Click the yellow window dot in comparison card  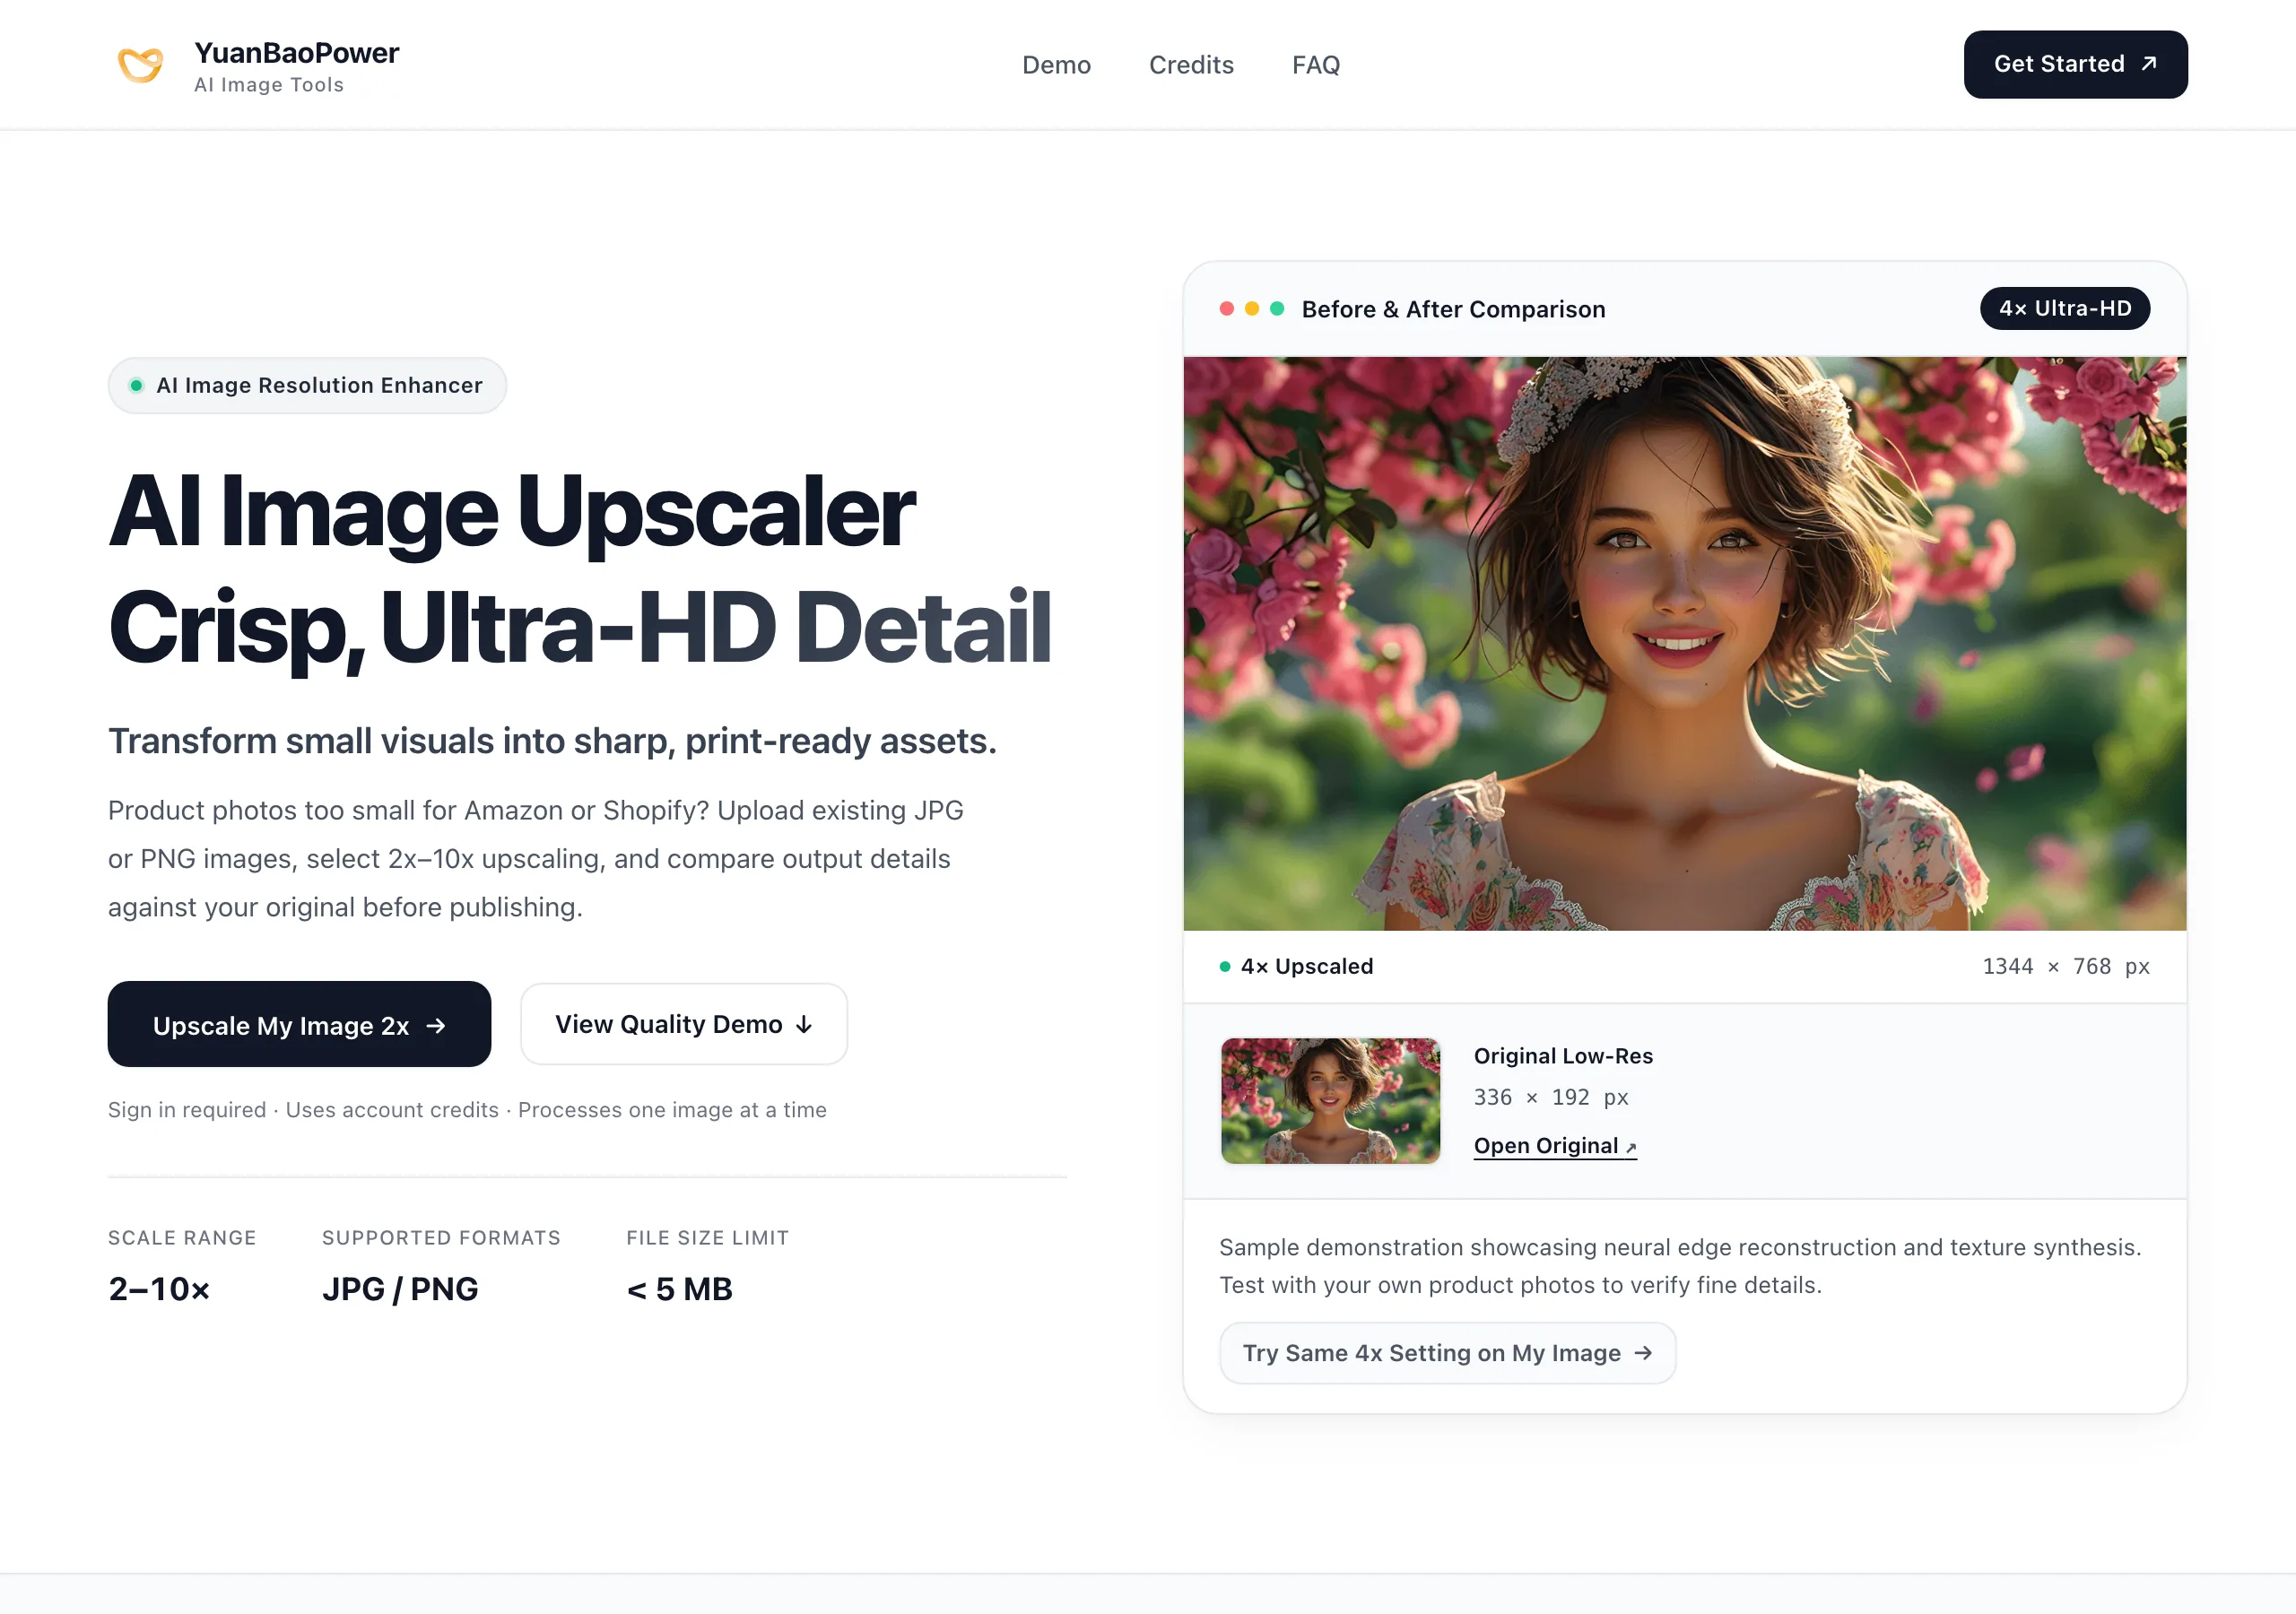tap(1252, 309)
